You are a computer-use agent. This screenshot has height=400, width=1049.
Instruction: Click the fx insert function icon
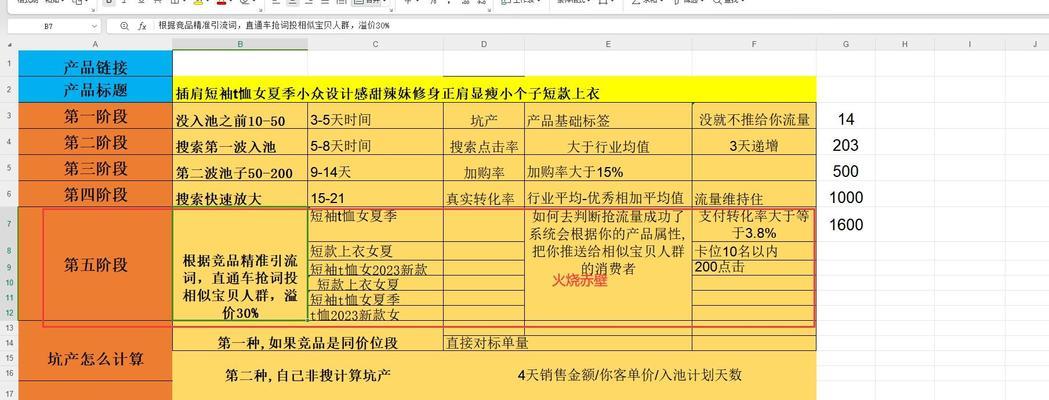coord(142,26)
